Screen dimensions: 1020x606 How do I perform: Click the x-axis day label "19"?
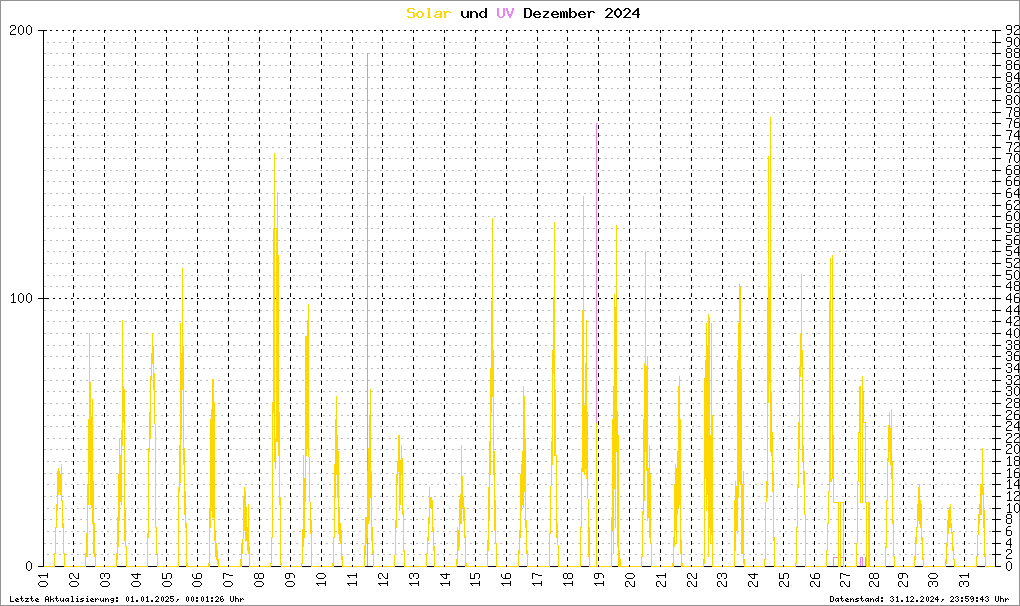[598, 580]
